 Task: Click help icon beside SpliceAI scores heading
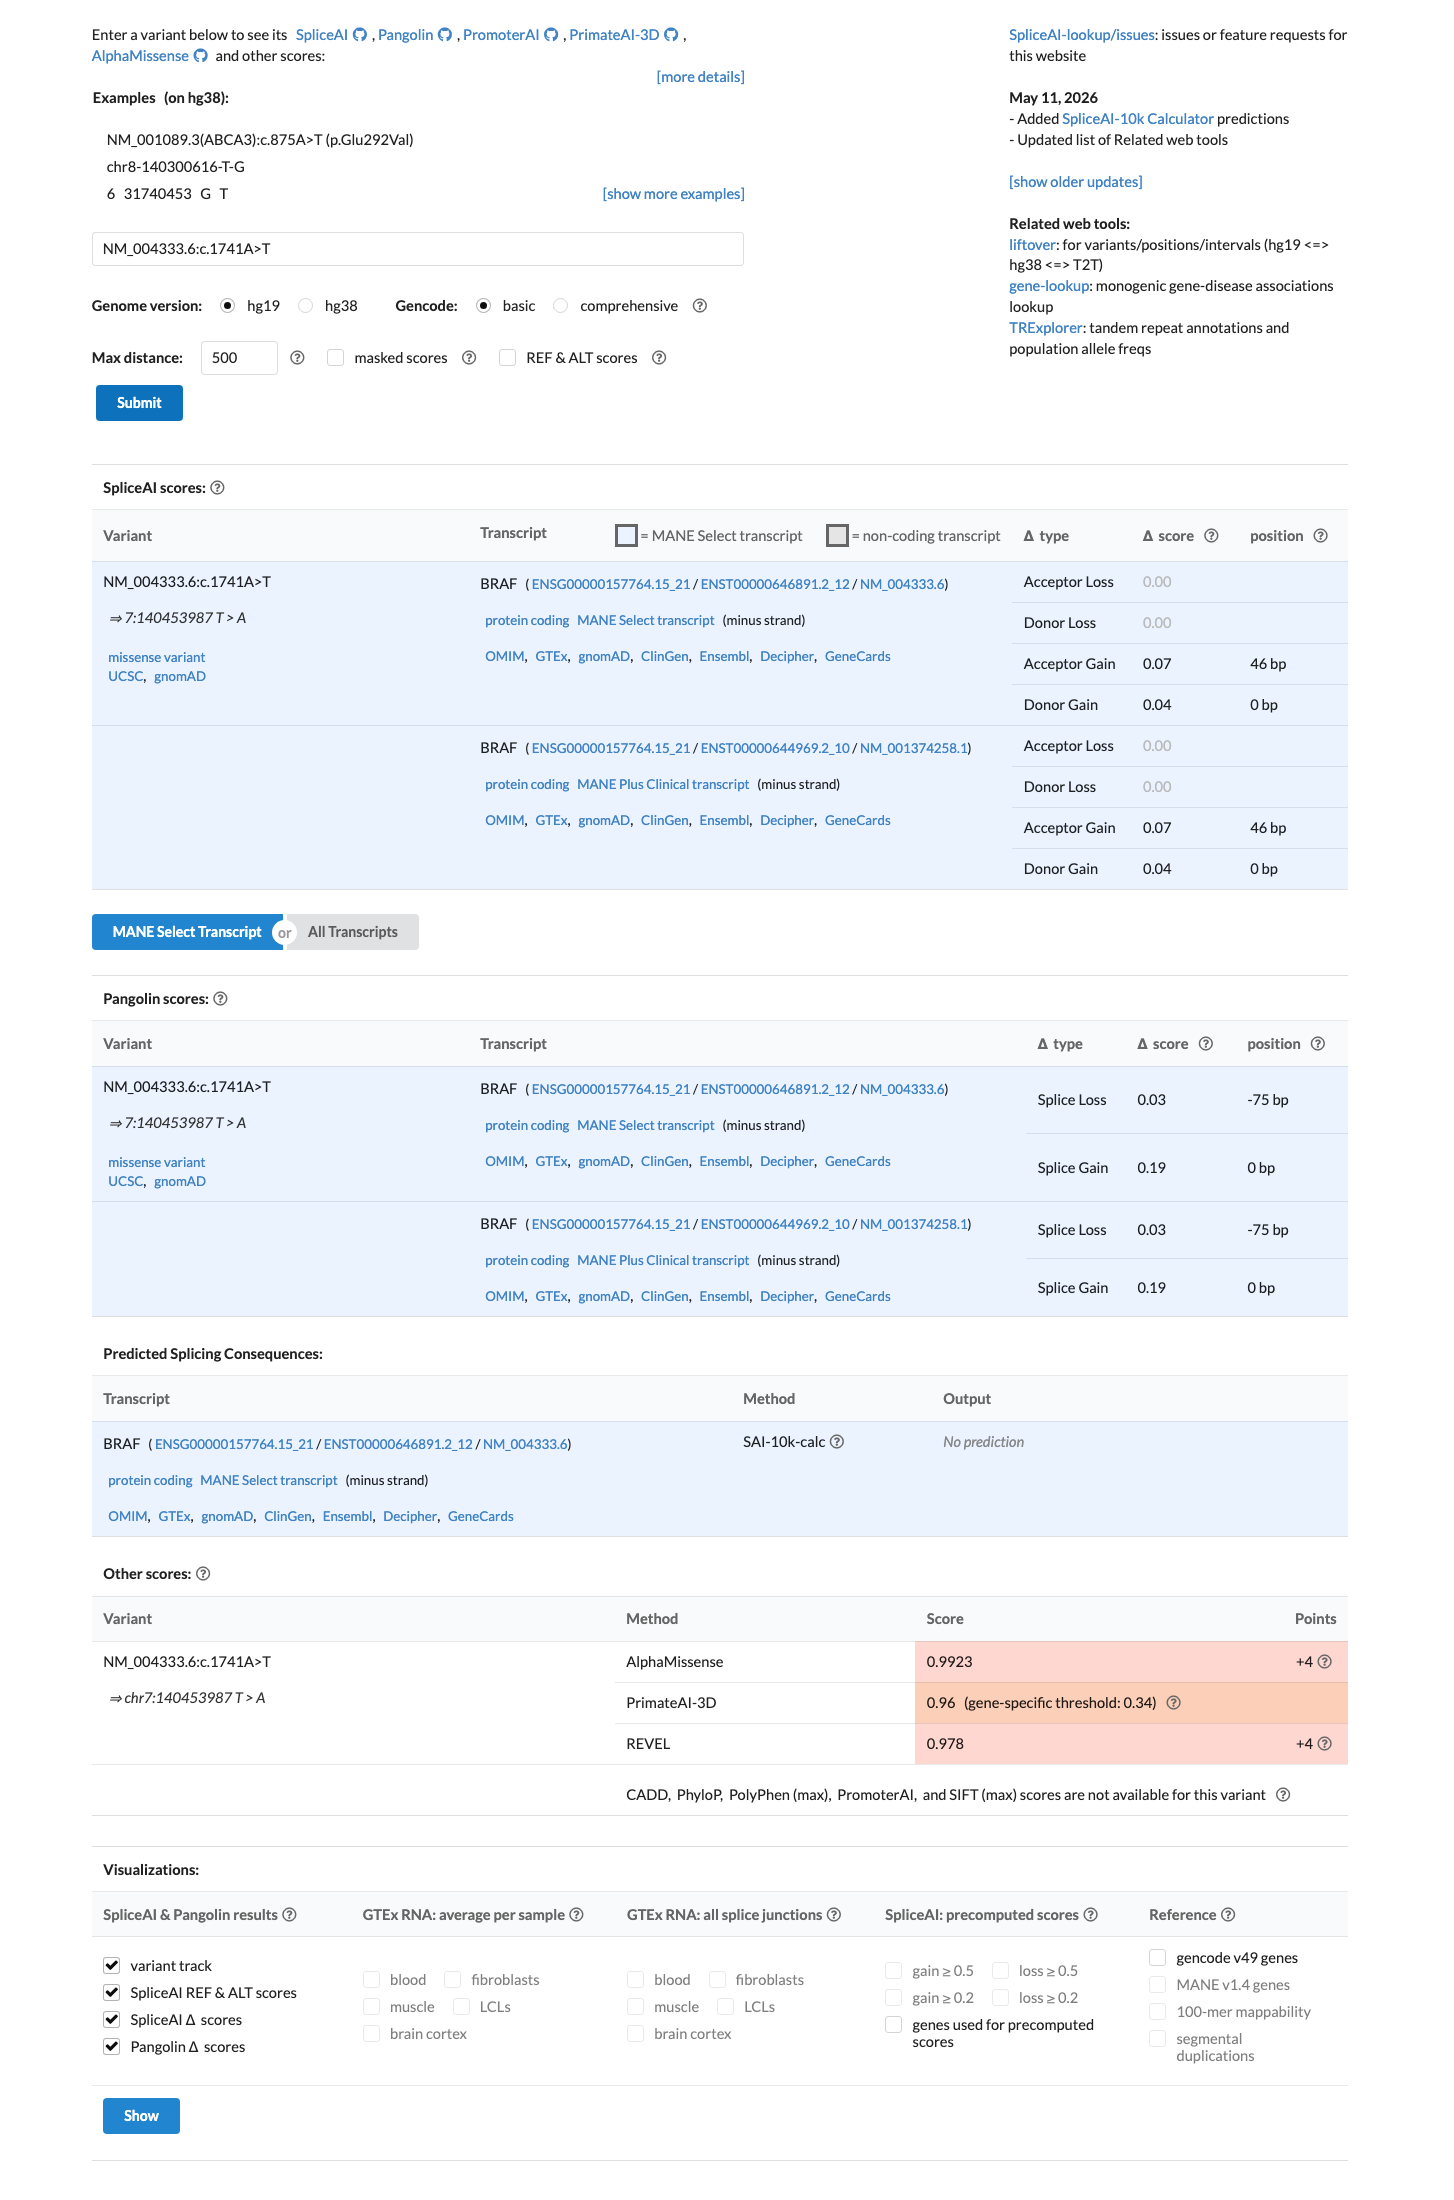click(x=217, y=488)
